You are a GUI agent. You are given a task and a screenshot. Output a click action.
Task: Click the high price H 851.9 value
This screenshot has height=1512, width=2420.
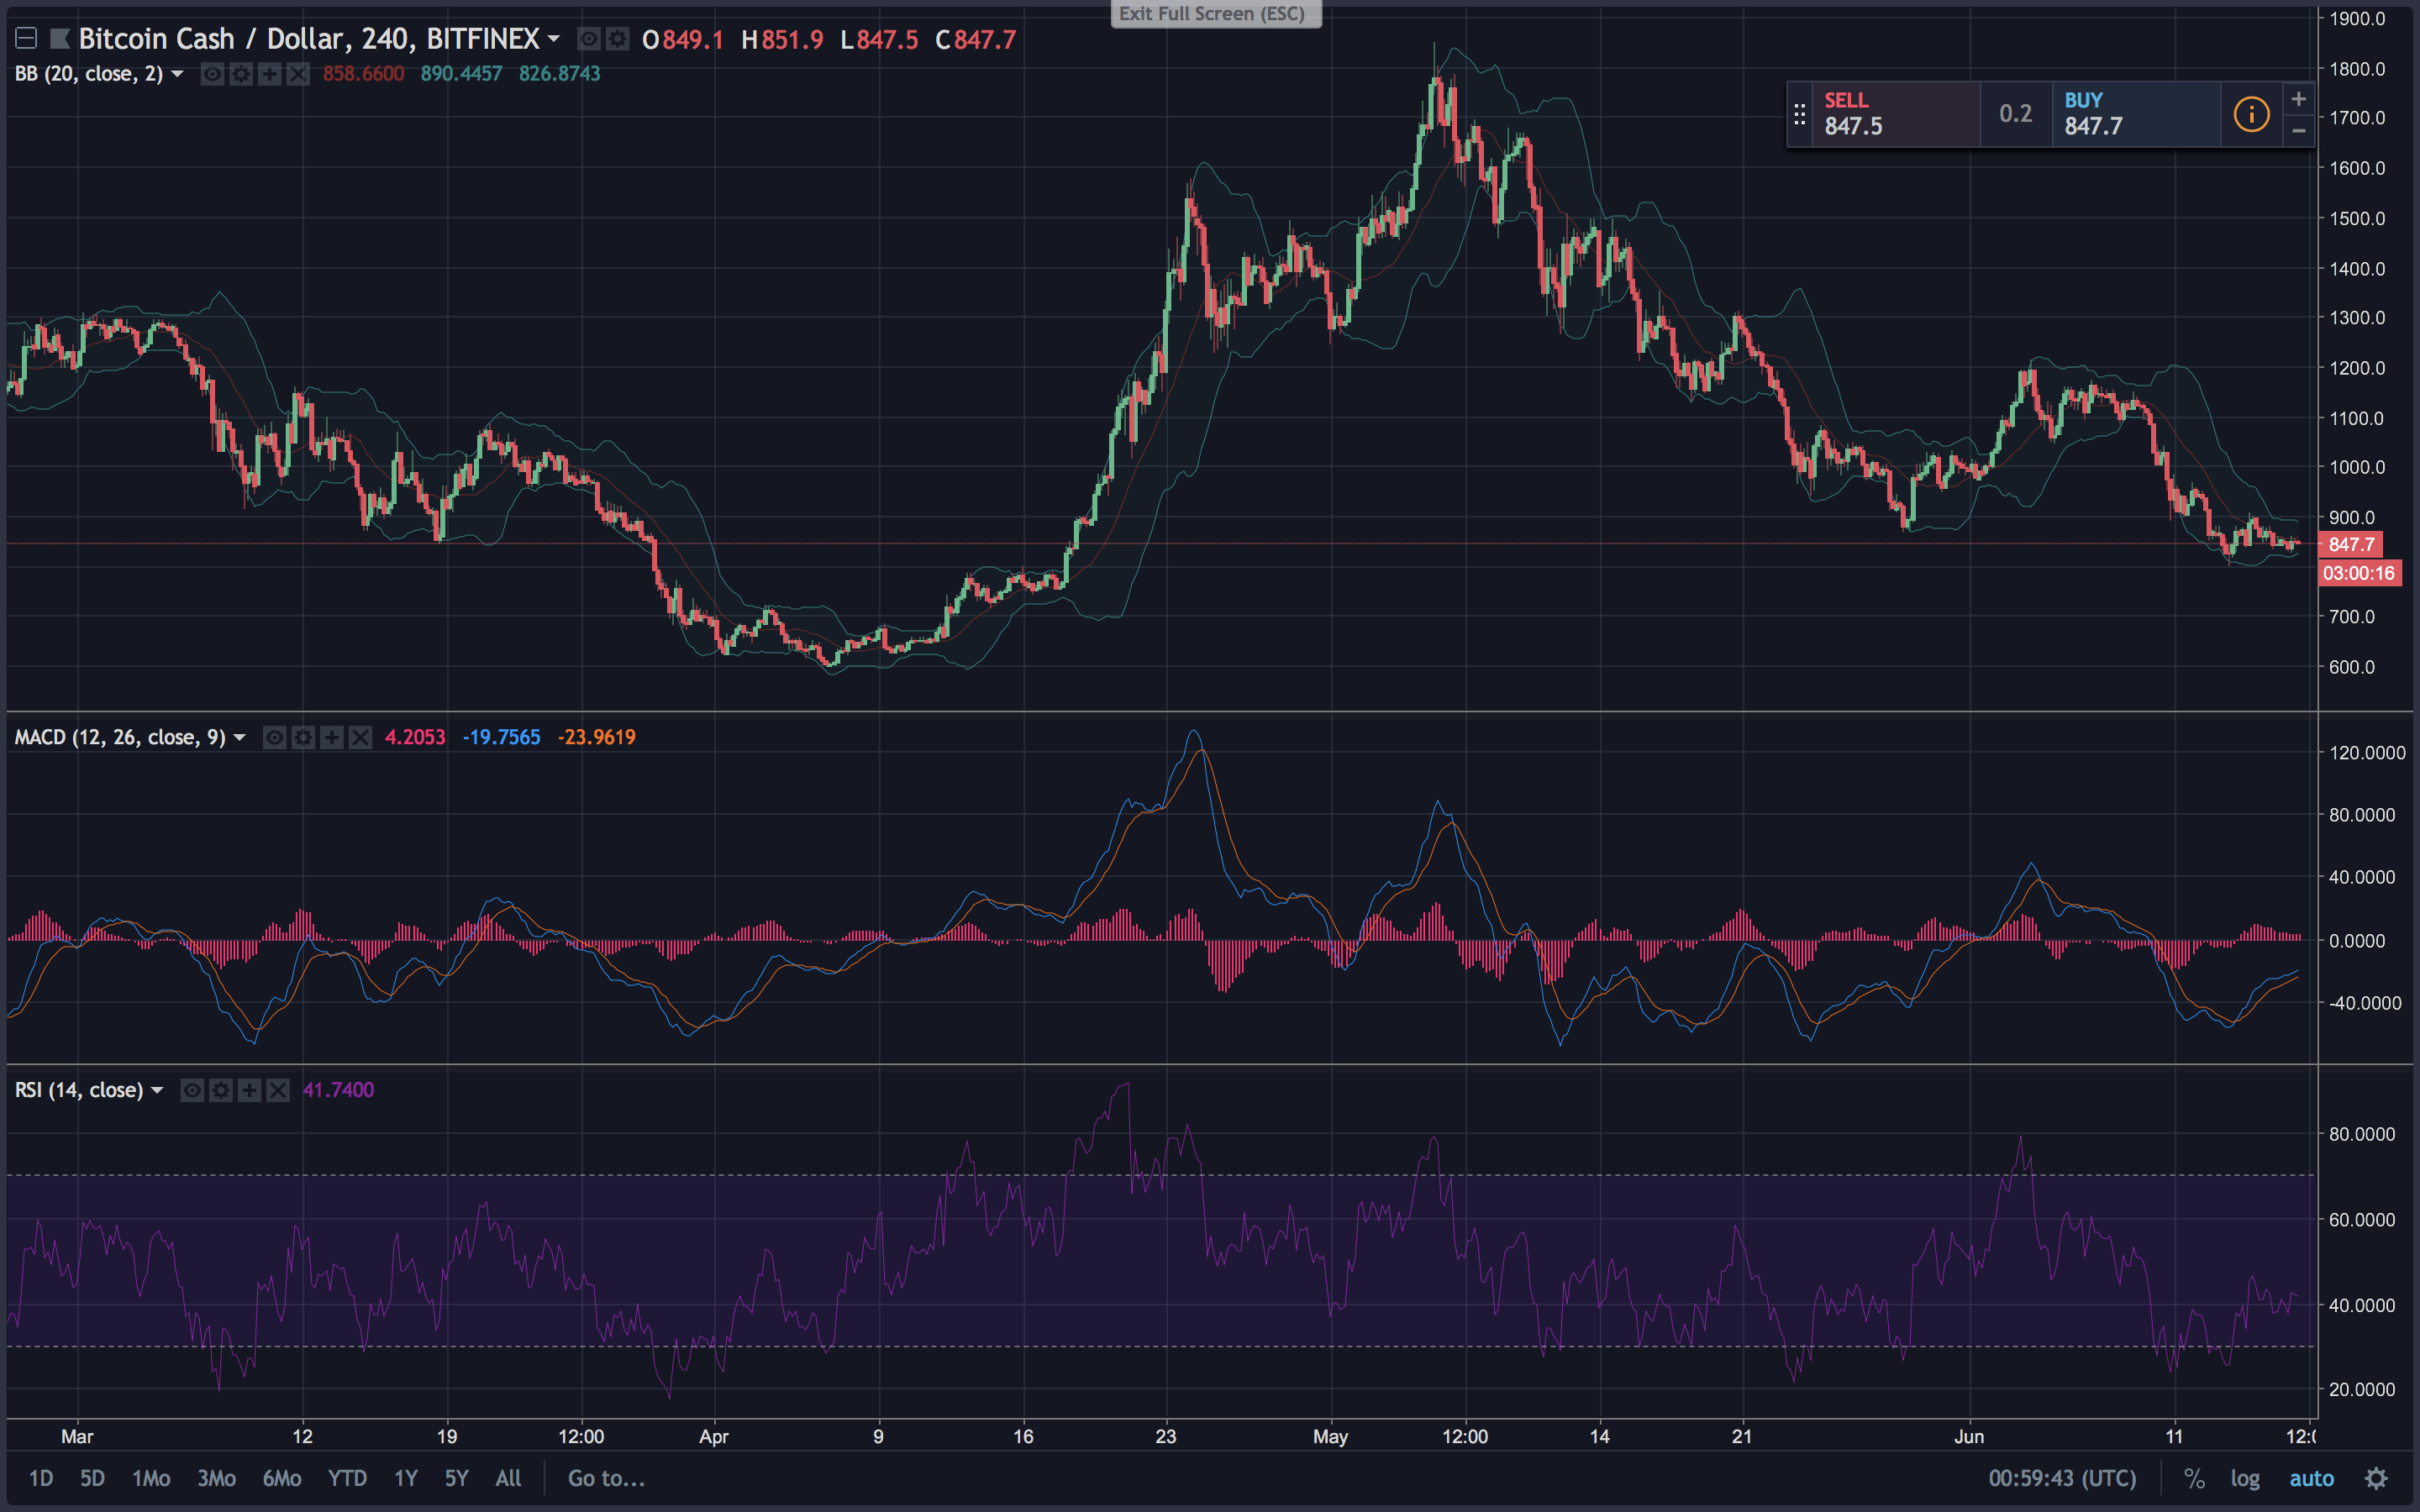coord(782,40)
